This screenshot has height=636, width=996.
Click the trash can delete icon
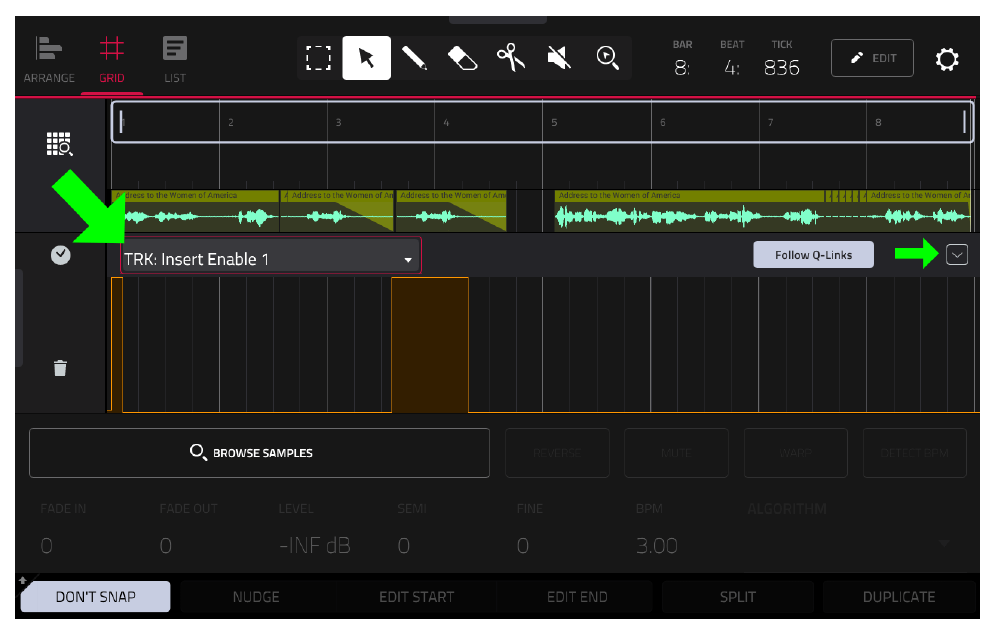60,369
